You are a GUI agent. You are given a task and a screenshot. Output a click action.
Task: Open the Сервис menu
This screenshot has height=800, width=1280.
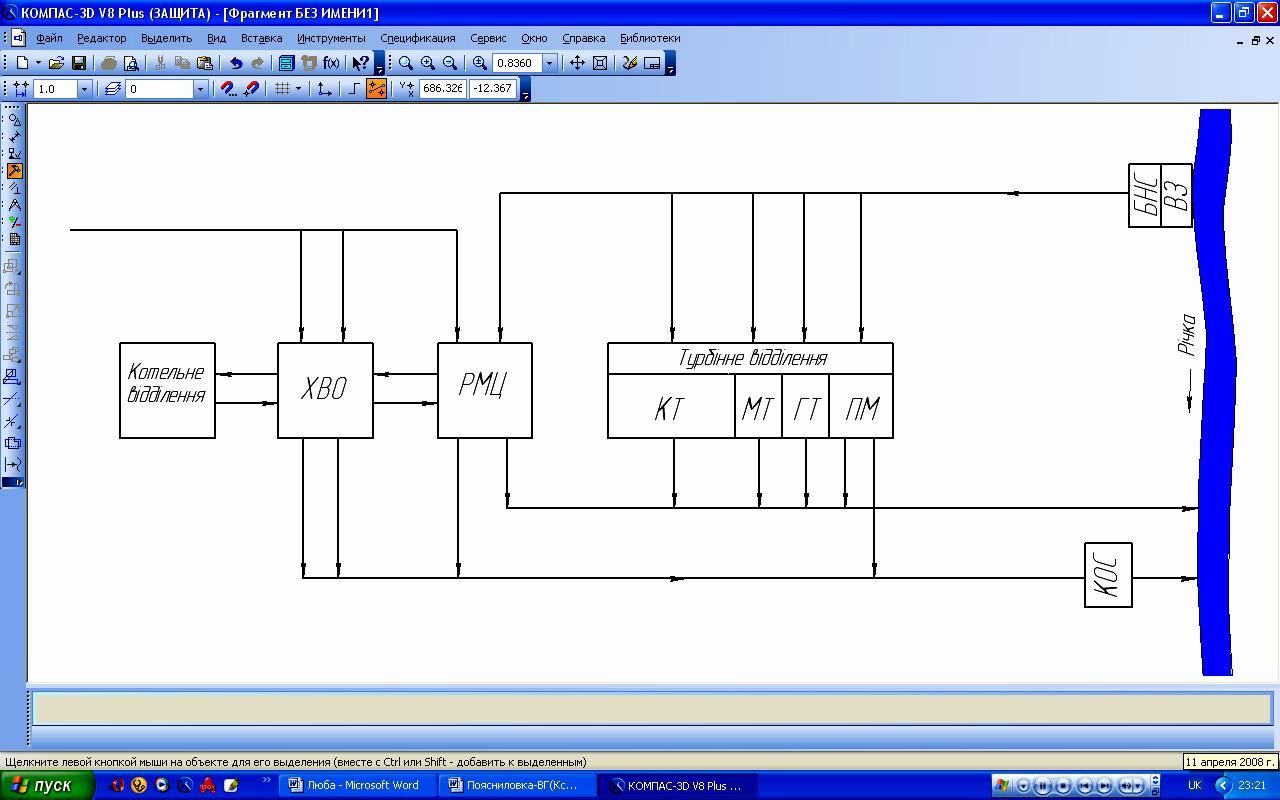click(x=488, y=38)
